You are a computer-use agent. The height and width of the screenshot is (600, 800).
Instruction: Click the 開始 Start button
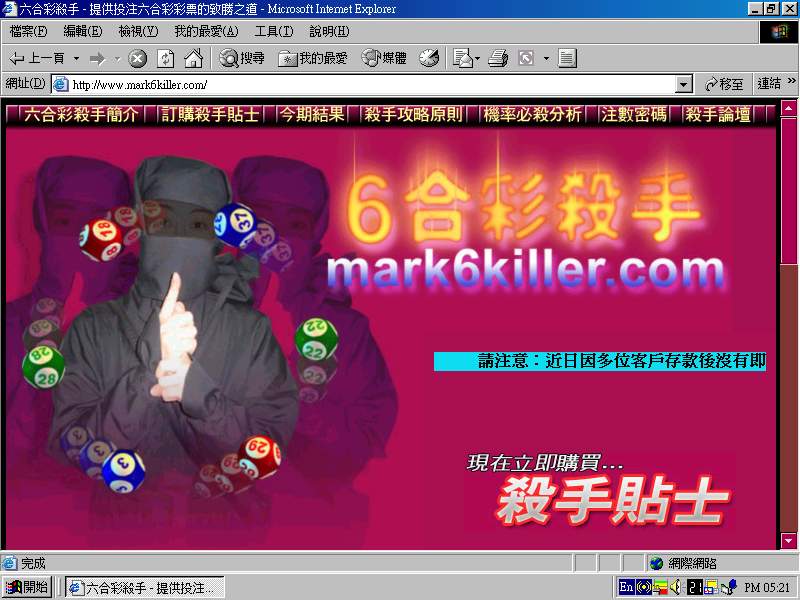click(x=28, y=587)
